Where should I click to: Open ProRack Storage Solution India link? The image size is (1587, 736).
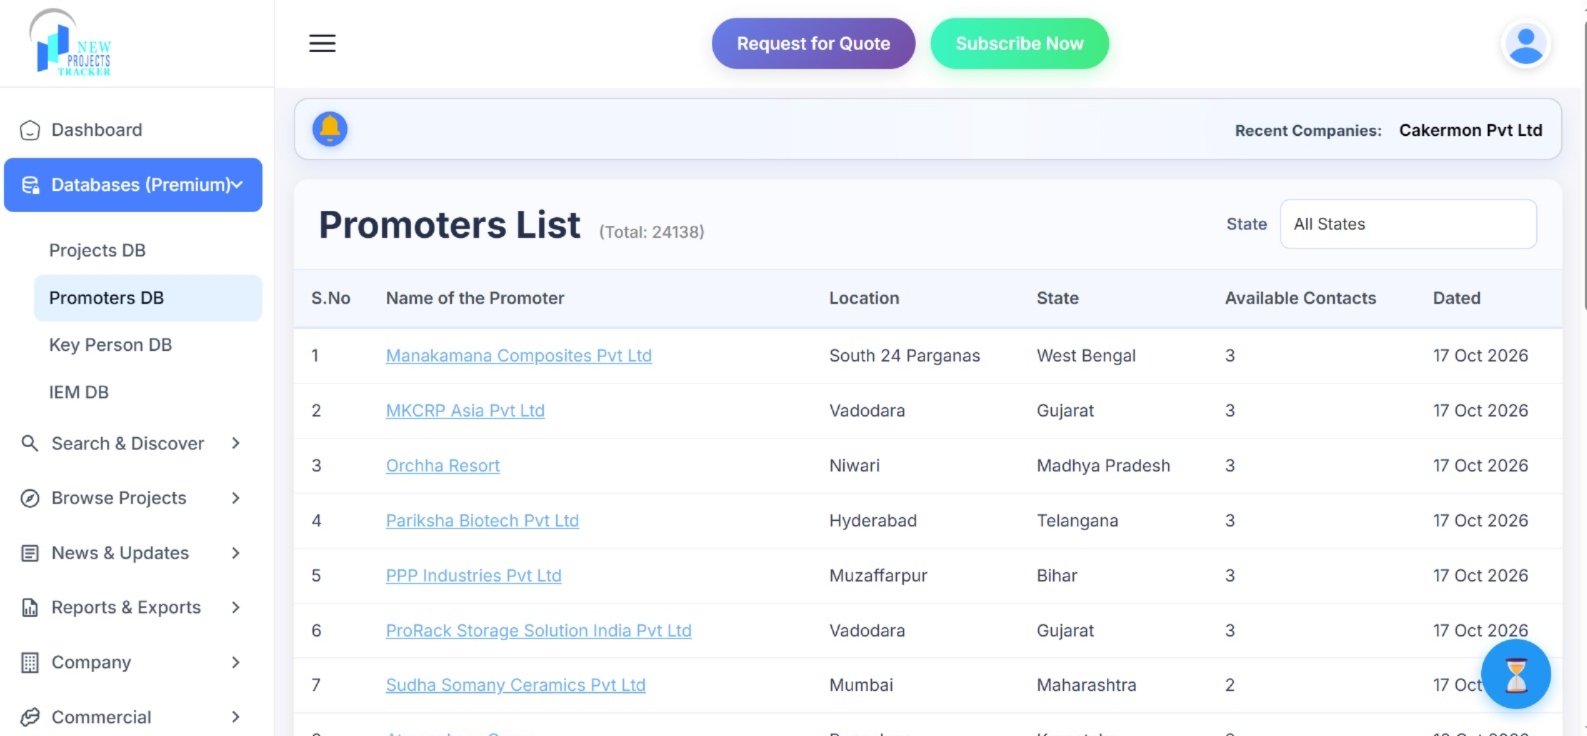coord(538,631)
